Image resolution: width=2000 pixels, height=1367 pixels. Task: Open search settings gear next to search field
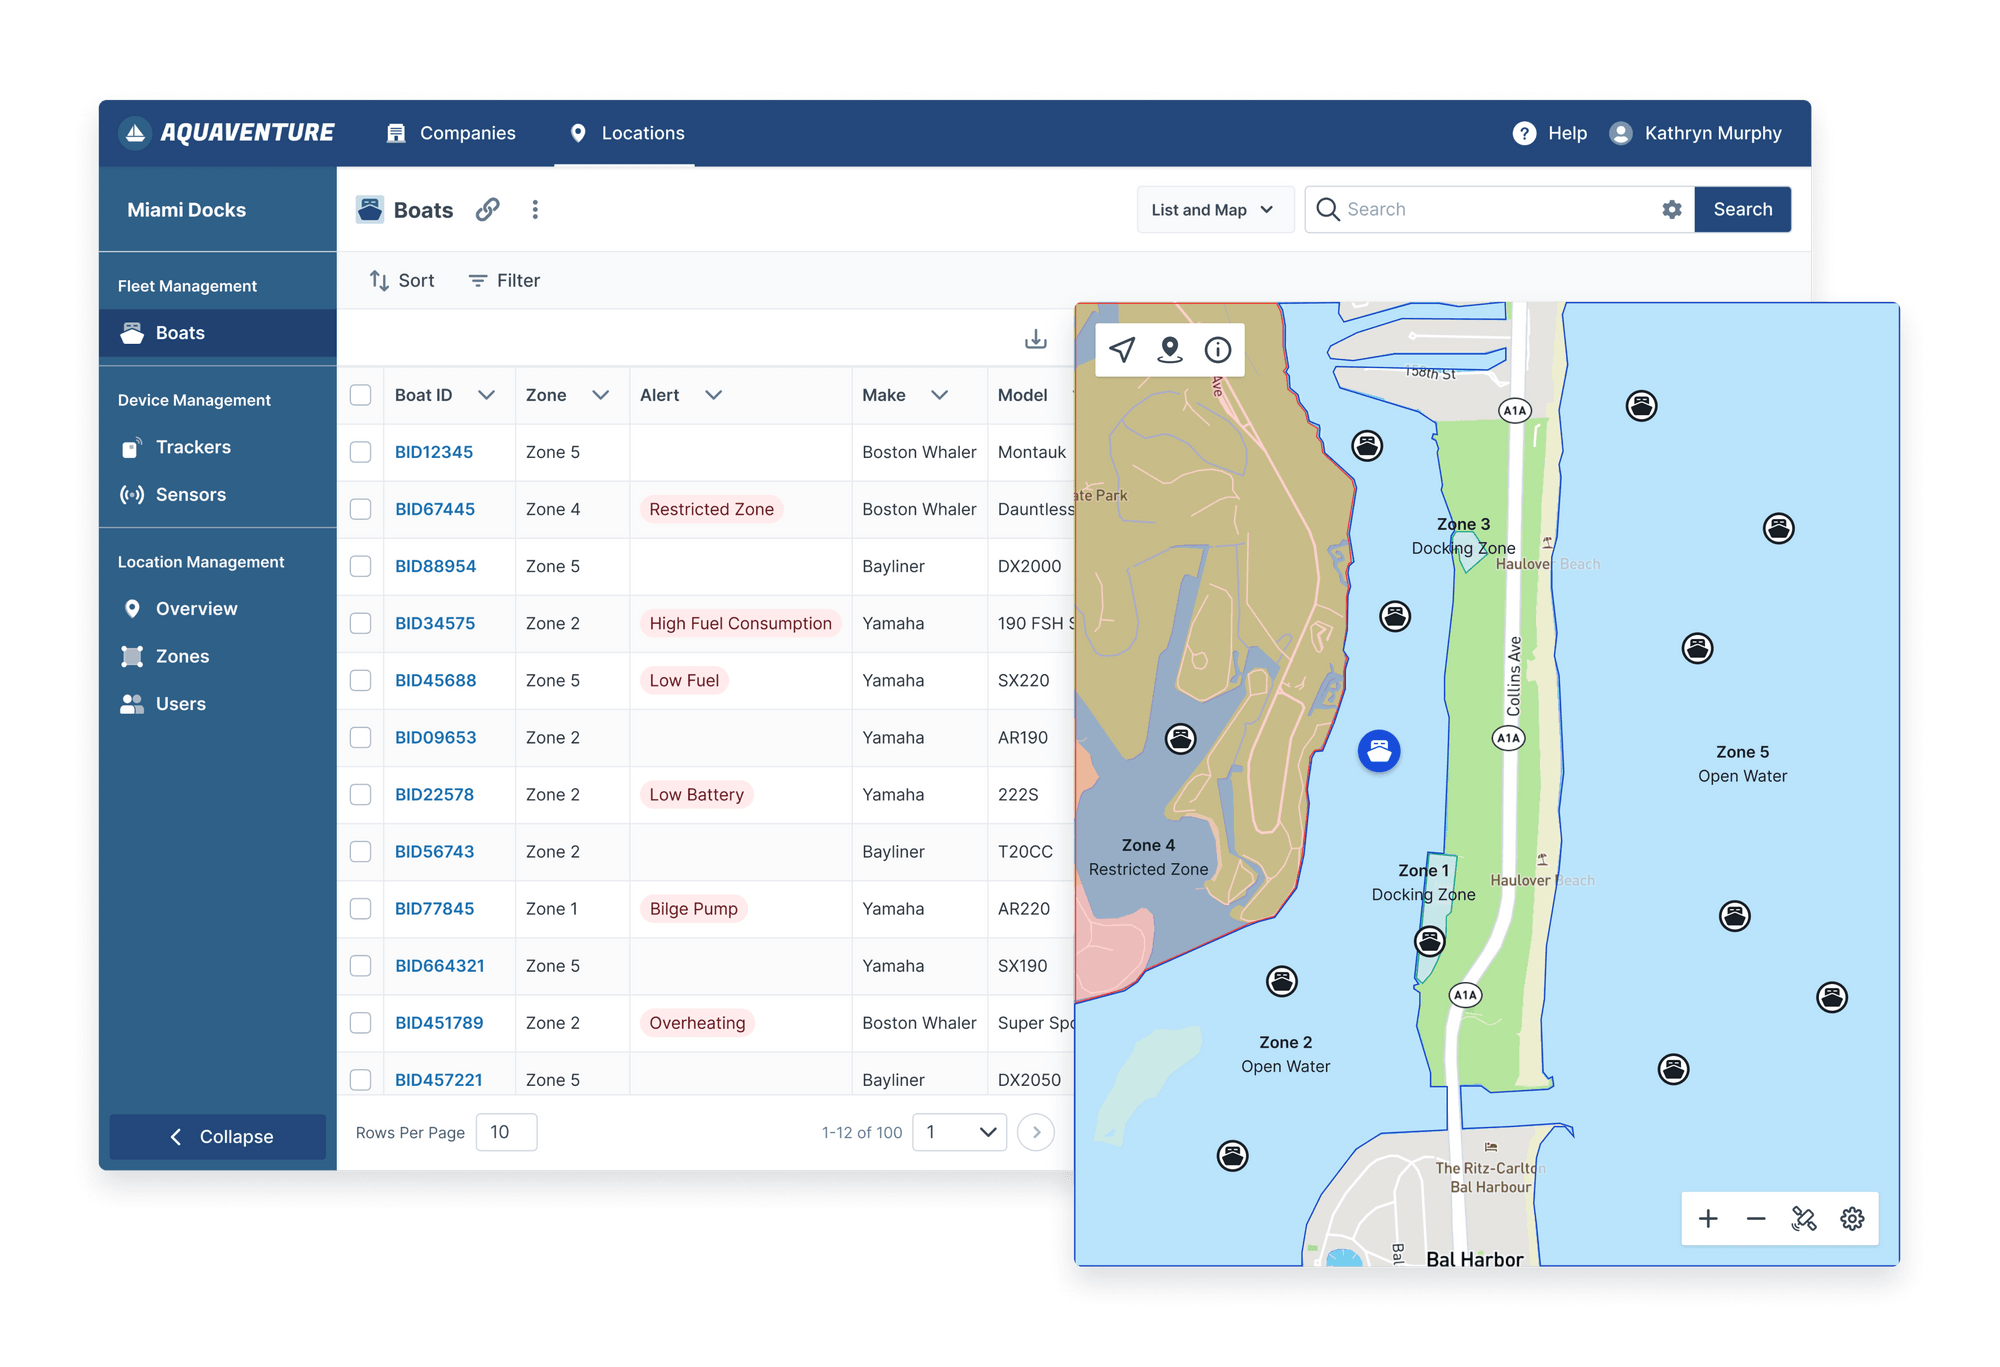pos(1671,209)
